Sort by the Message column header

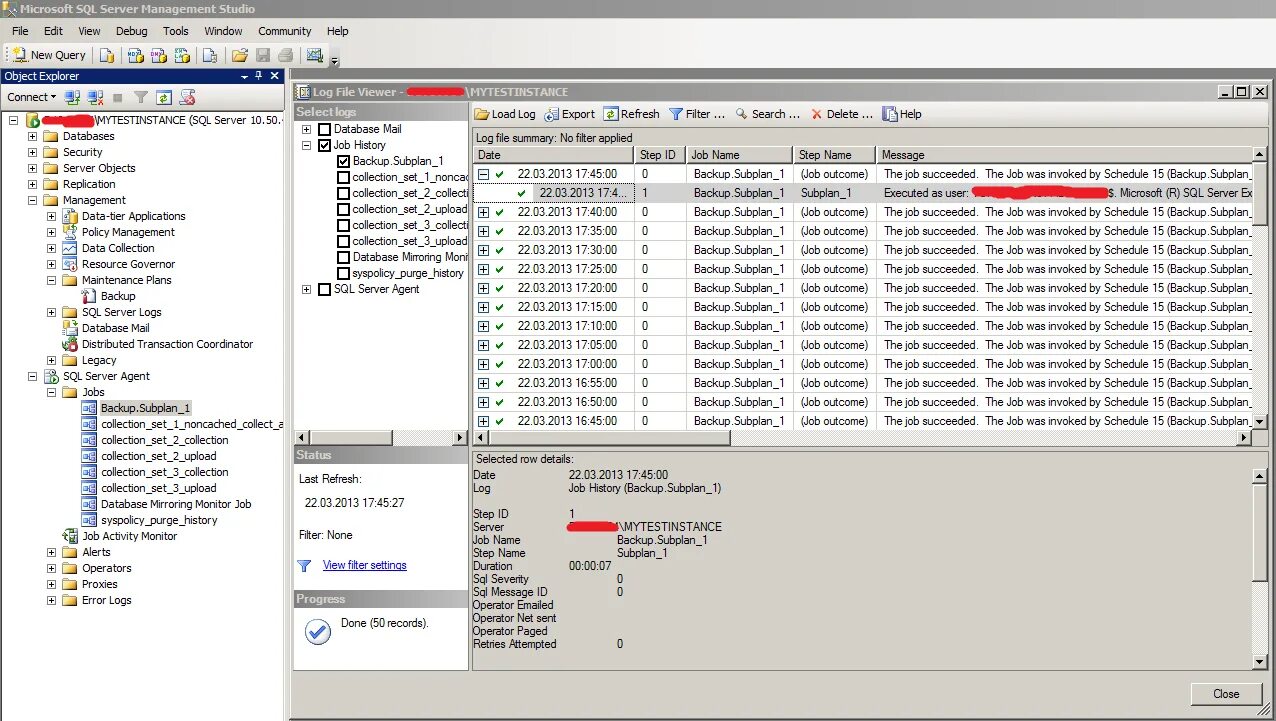pyautogui.click(x=1065, y=155)
